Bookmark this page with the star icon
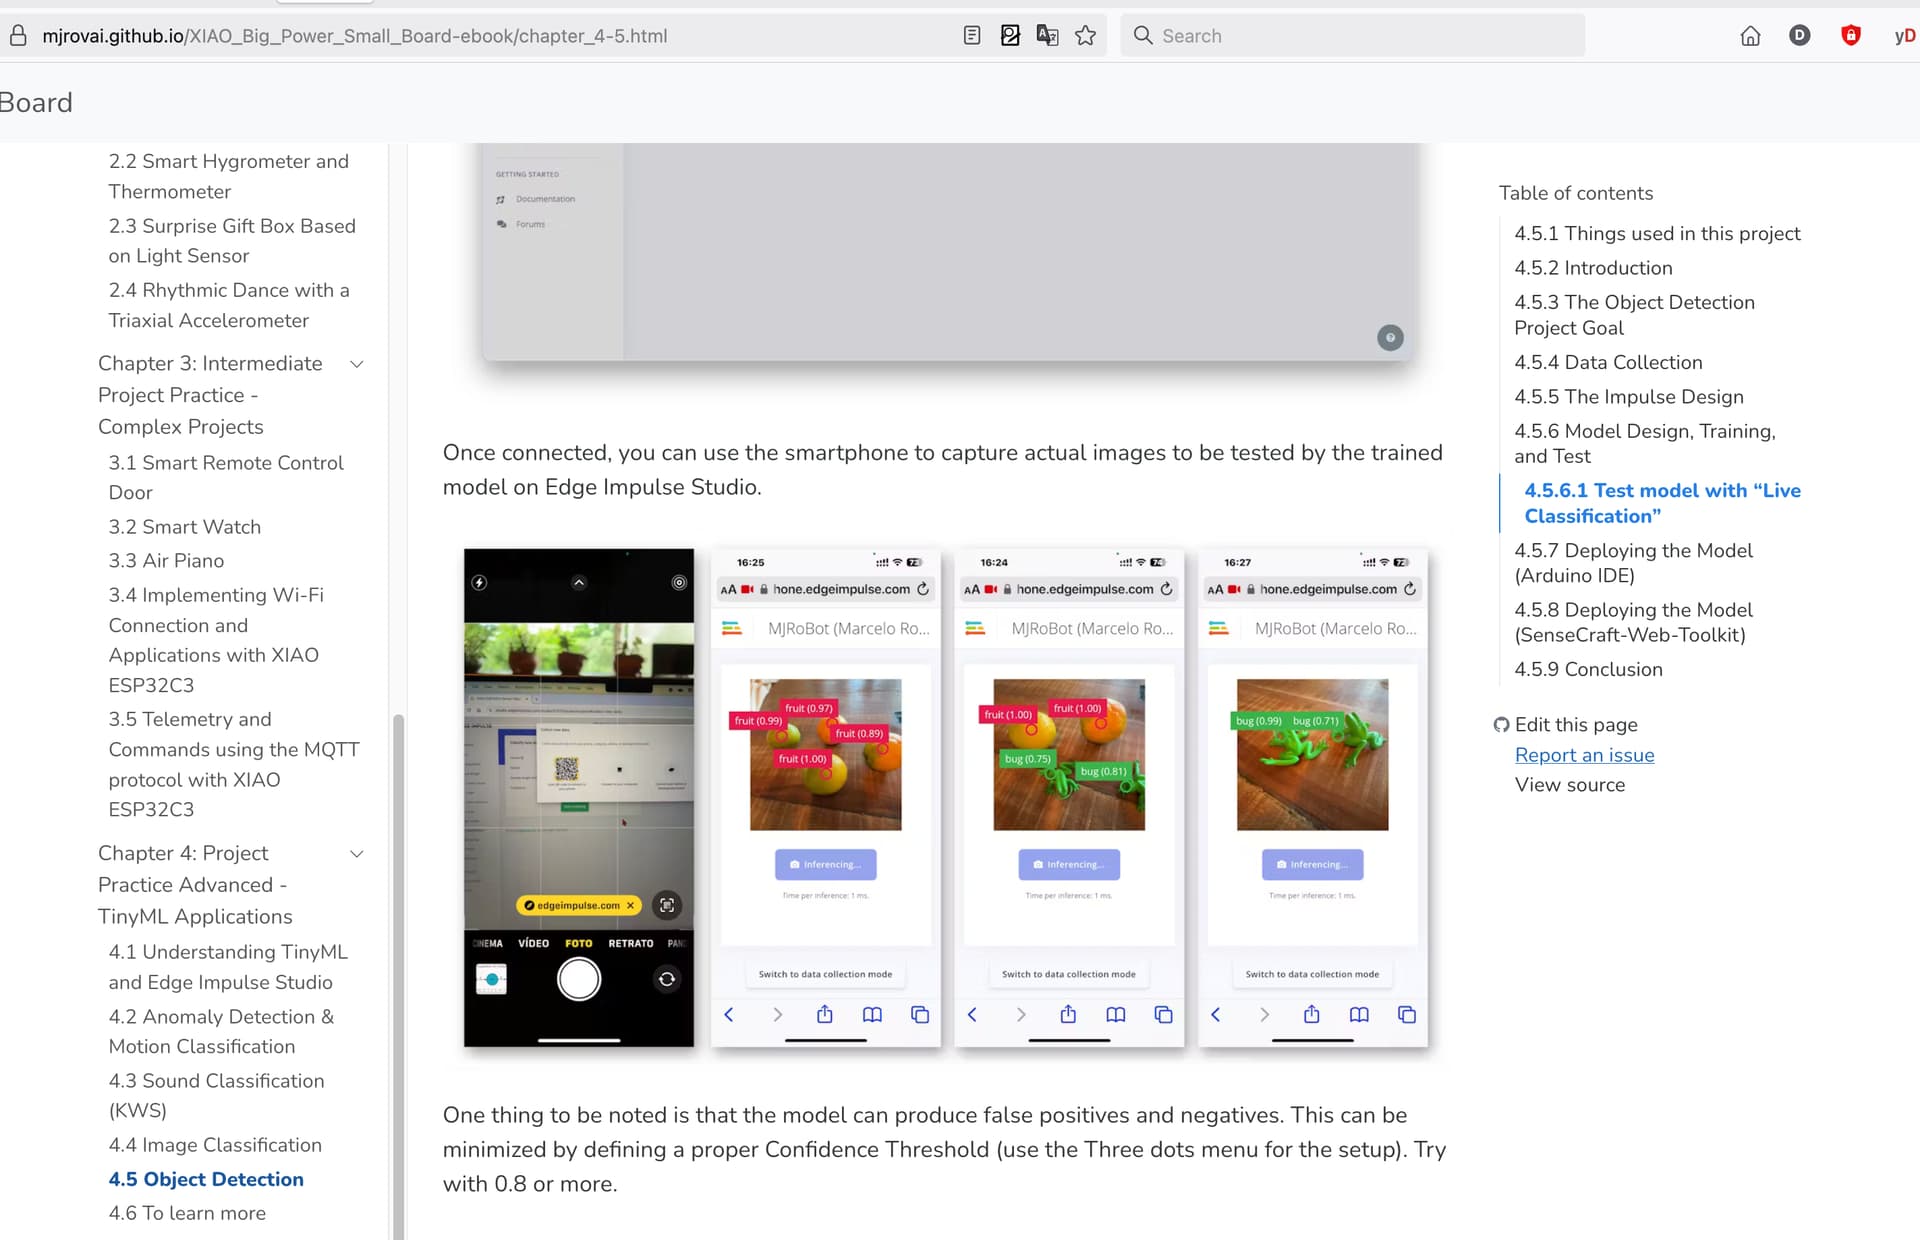The height and width of the screenshot is (1240, 1920). [1085, 36]
